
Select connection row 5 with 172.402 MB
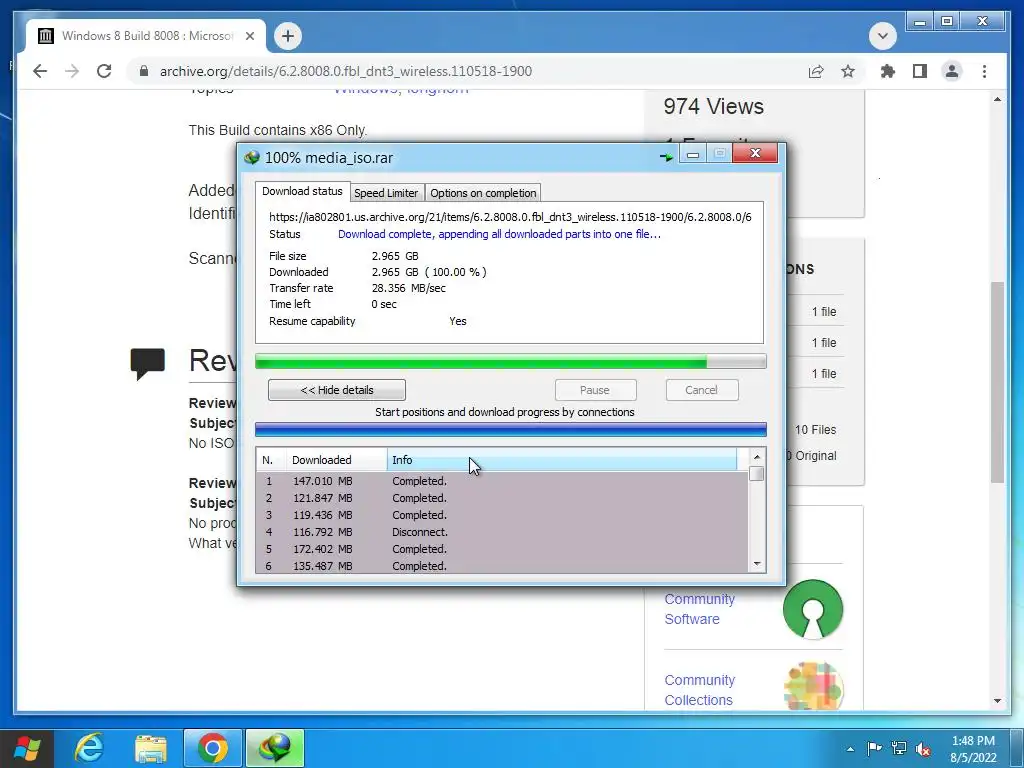(x=502, y=549)
